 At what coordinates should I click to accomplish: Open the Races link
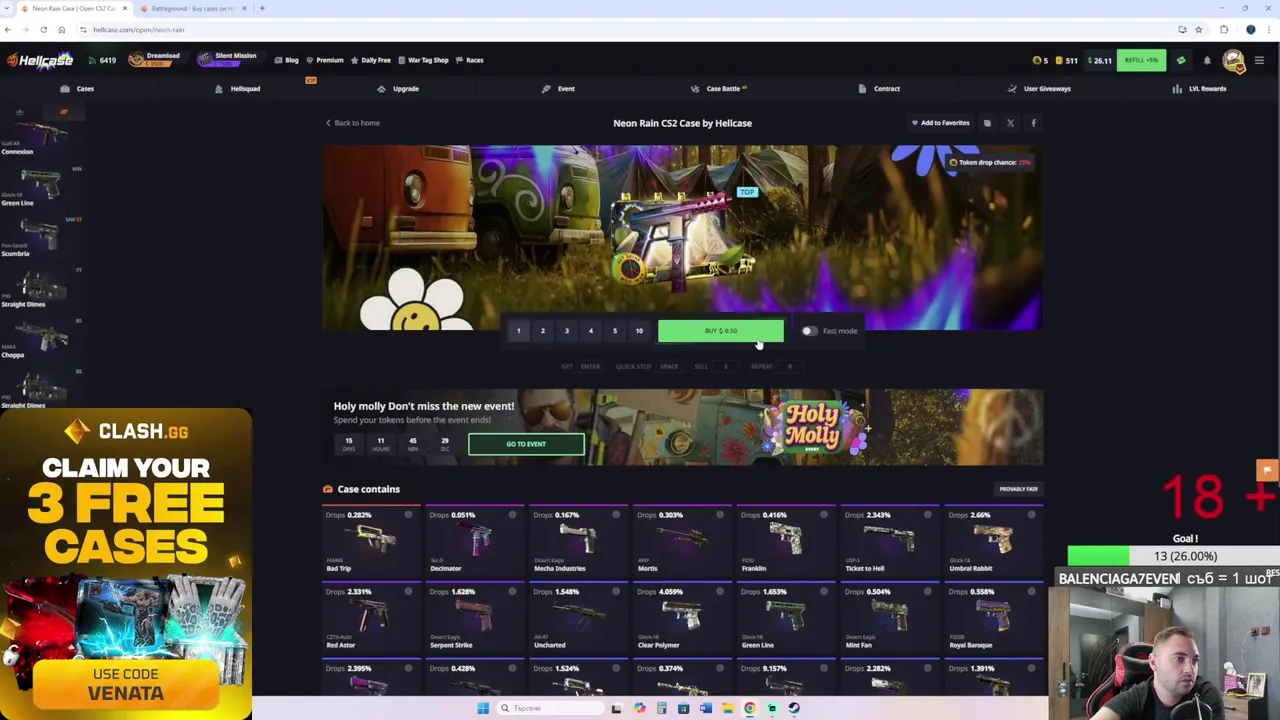[x=469, y=60]
